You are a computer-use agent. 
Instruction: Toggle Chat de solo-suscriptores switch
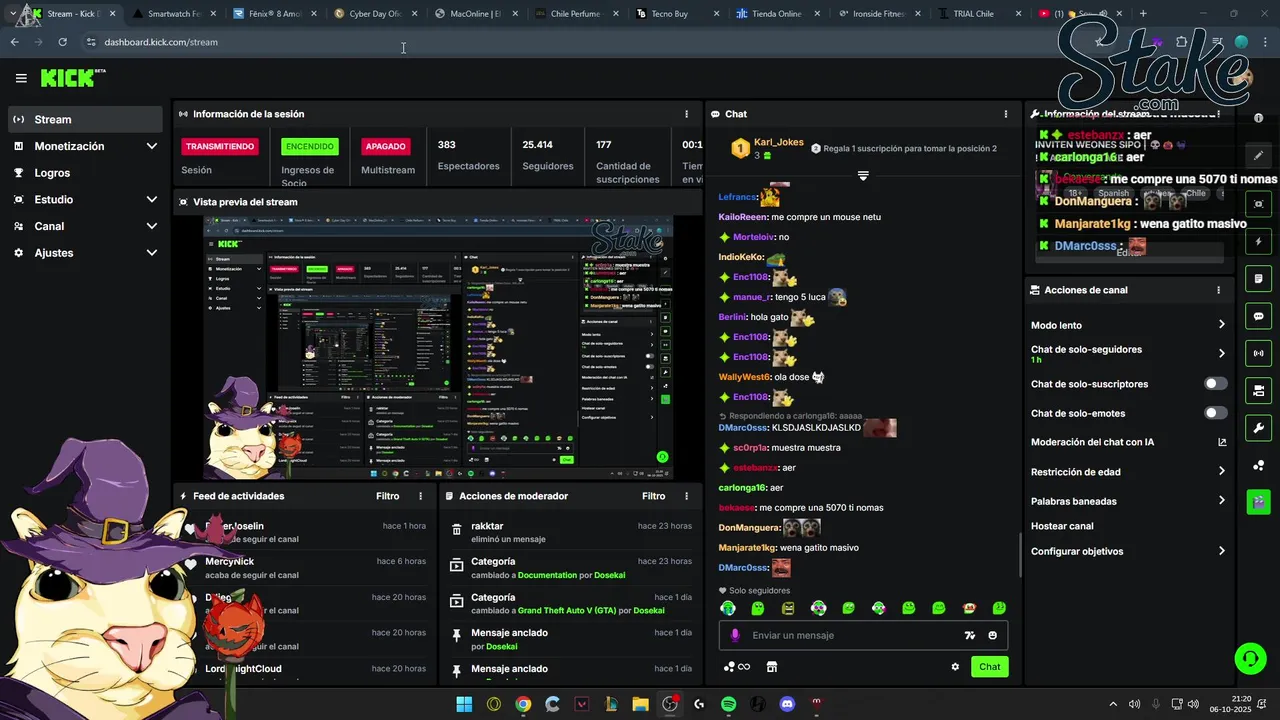click(x=1216, y=384)
